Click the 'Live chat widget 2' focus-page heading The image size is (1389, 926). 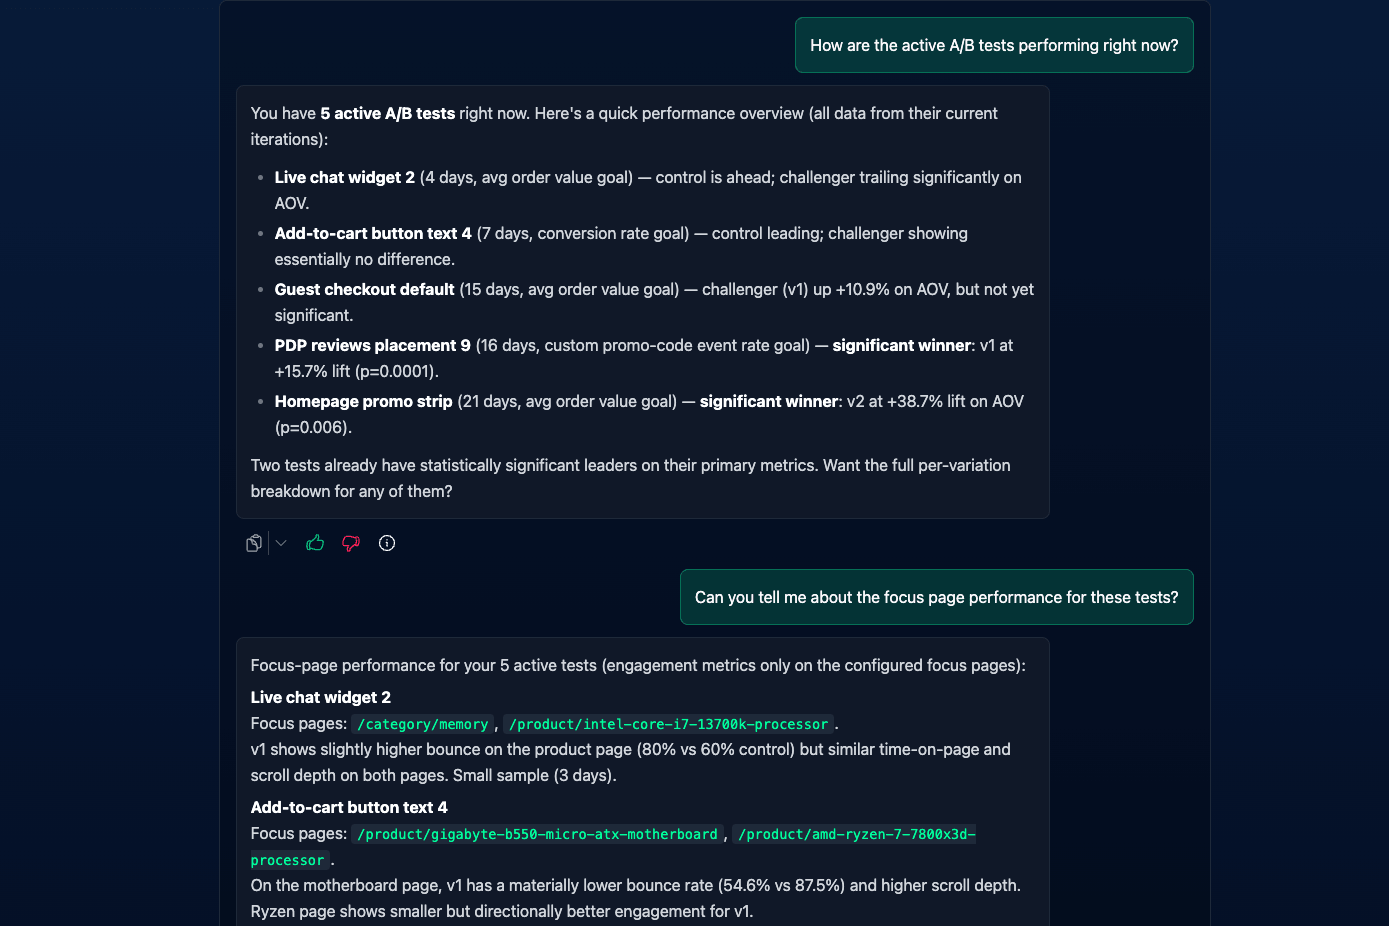click(321, 697)
